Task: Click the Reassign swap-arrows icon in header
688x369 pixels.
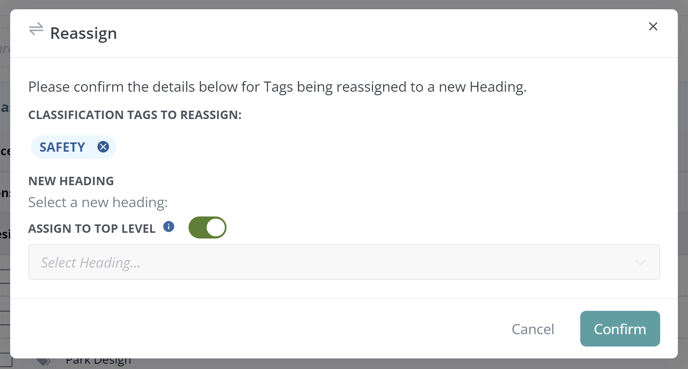Action: (x=36, y=29)
